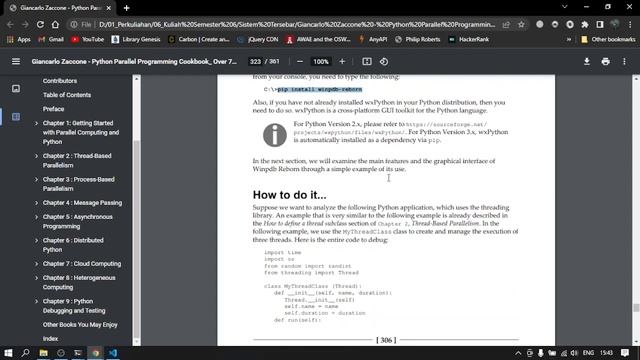Open Chrome from the taskbar

pyautogui.click(x=96, y=353)
